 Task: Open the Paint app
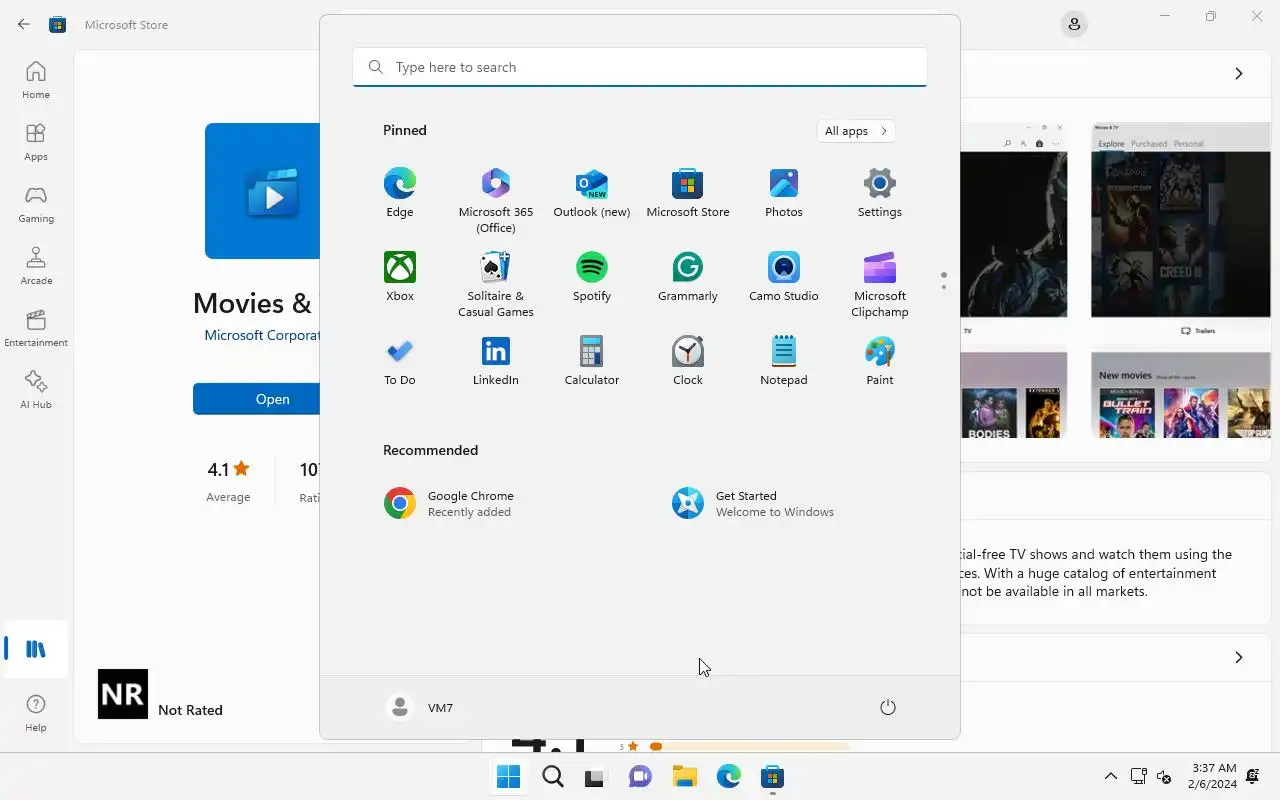(880, 360)
